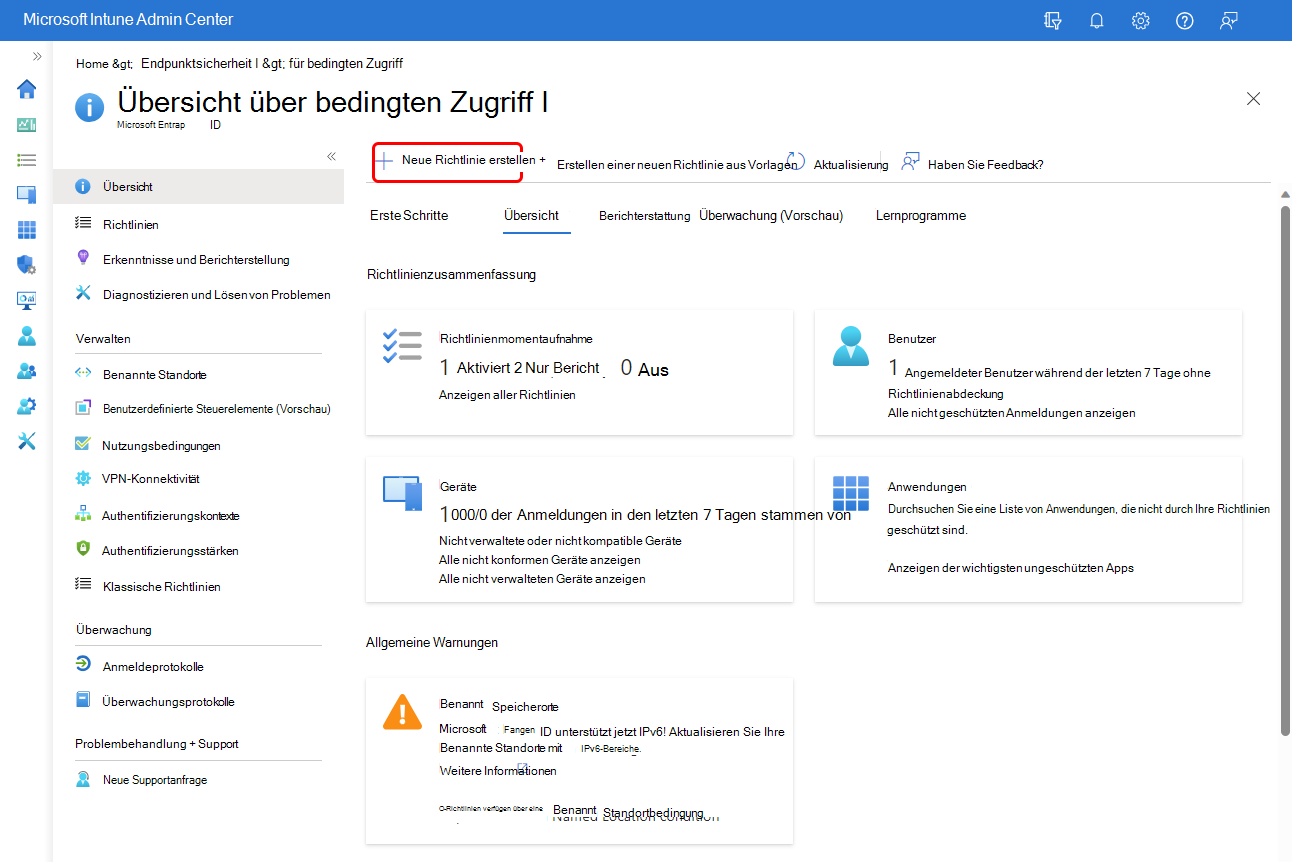
Task: Expand the left rail with double chevron
Action: pos(37,56)
